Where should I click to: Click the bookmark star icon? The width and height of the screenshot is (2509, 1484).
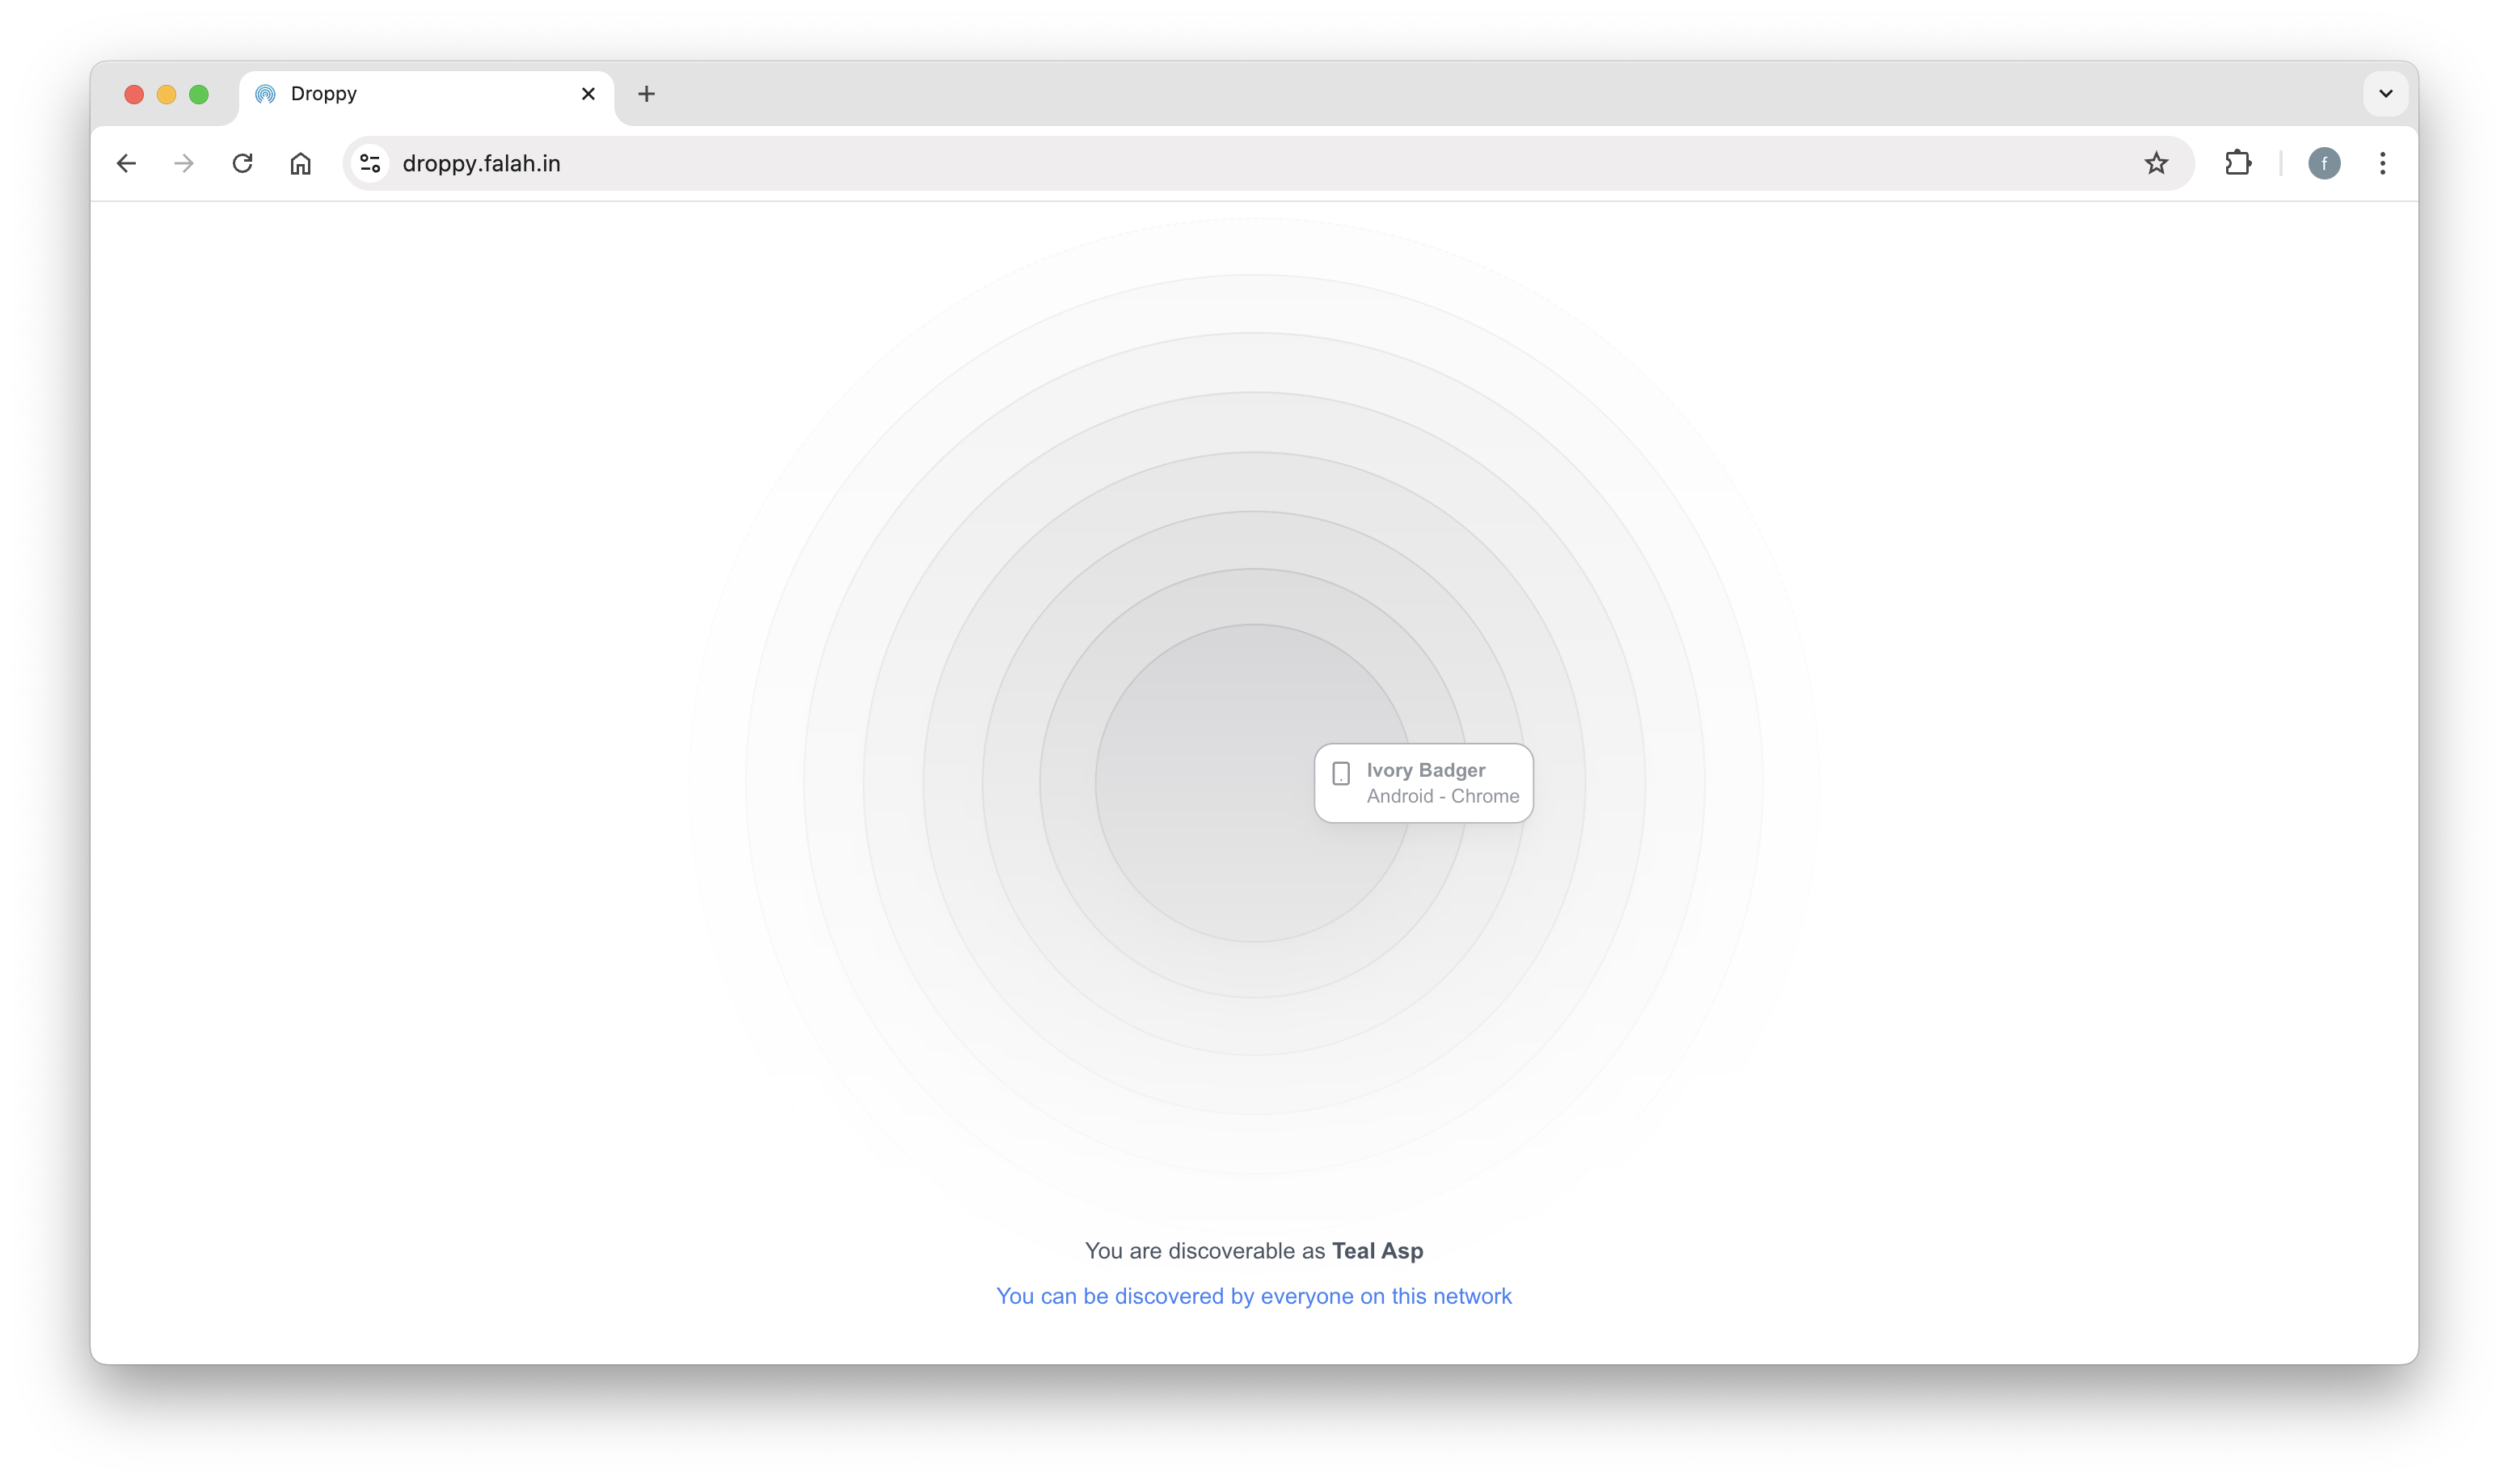tap(2157, 162)
